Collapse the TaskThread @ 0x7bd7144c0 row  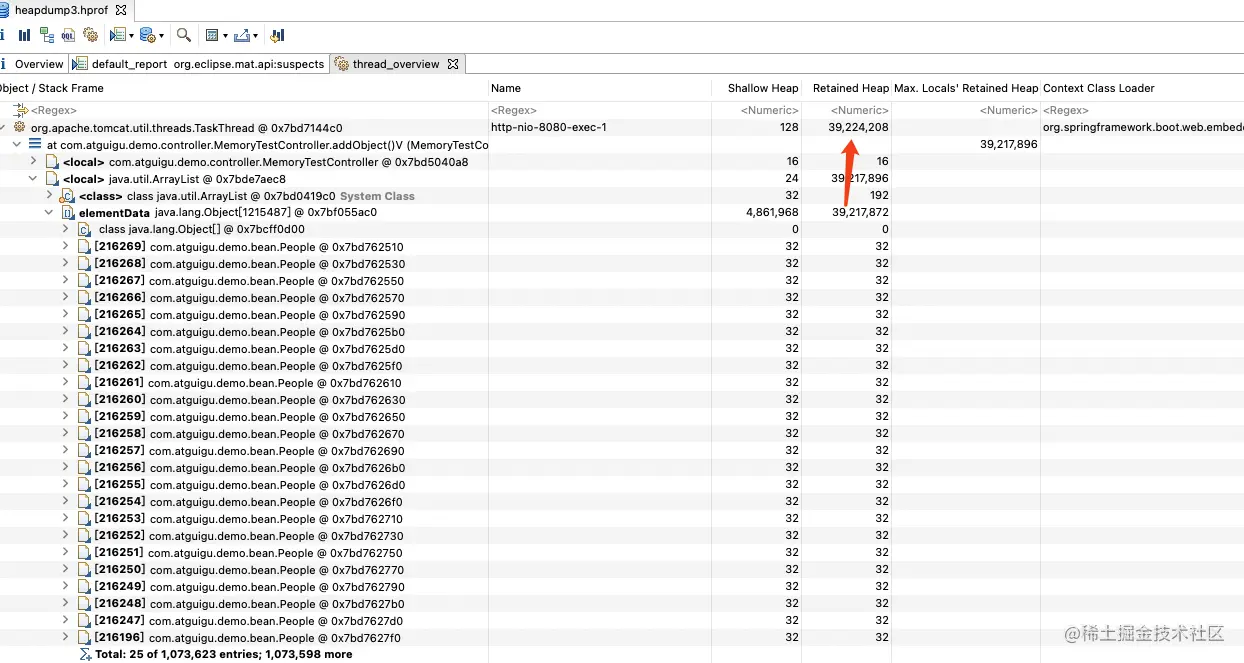click(3, 127)
